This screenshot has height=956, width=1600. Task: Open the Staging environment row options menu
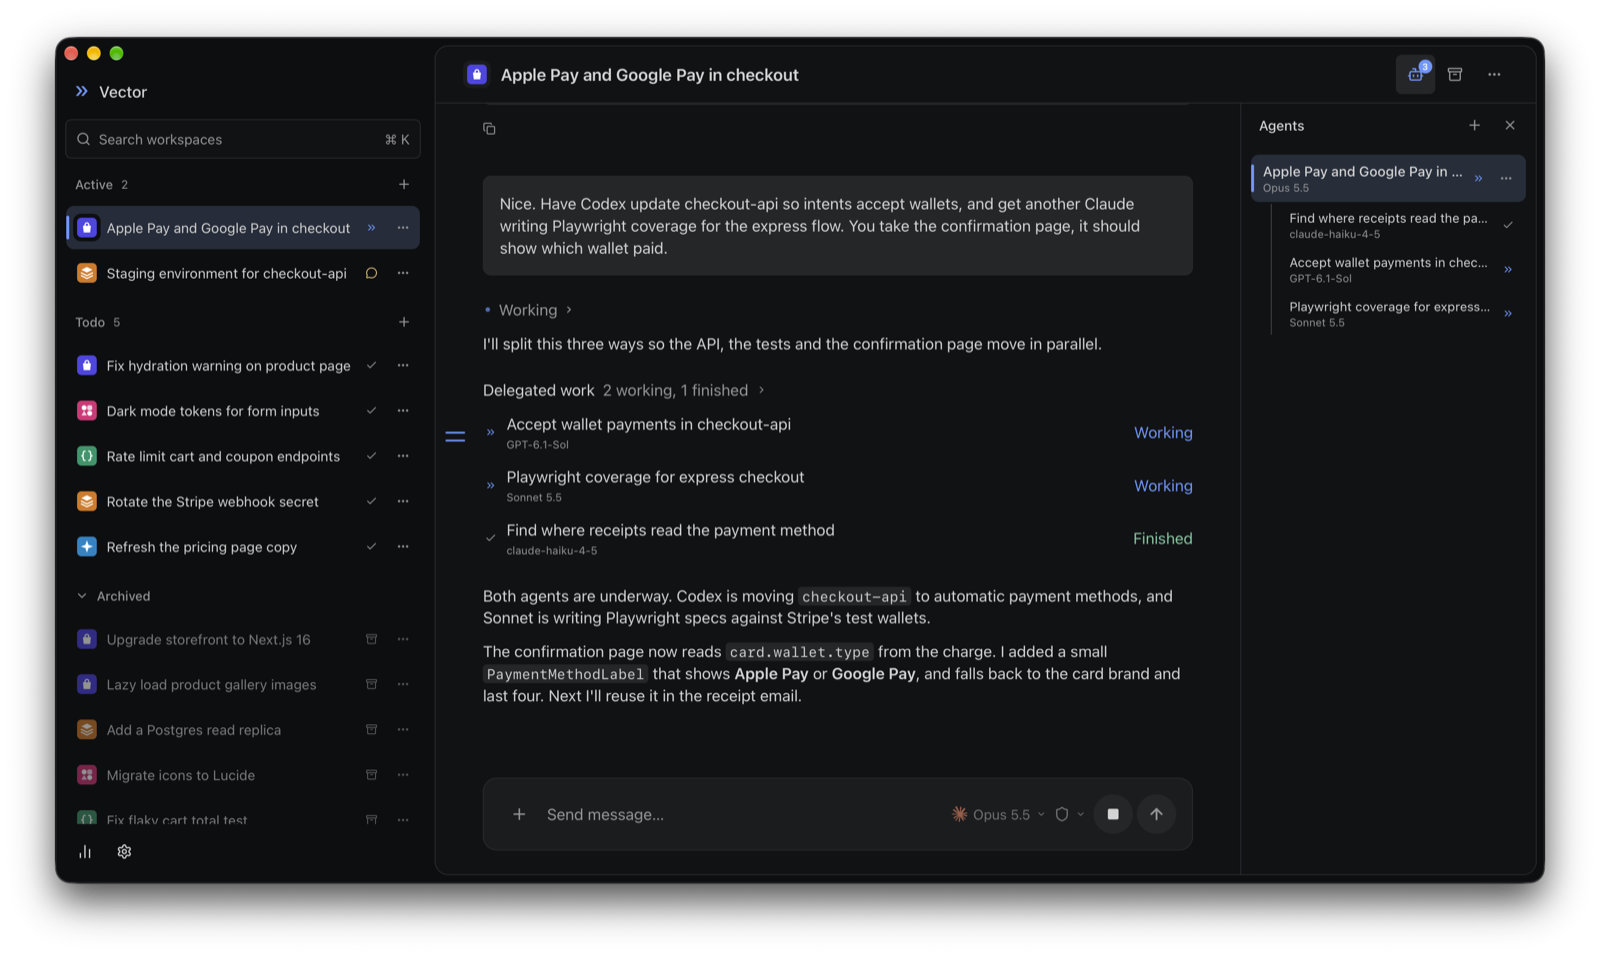(403, 273)
